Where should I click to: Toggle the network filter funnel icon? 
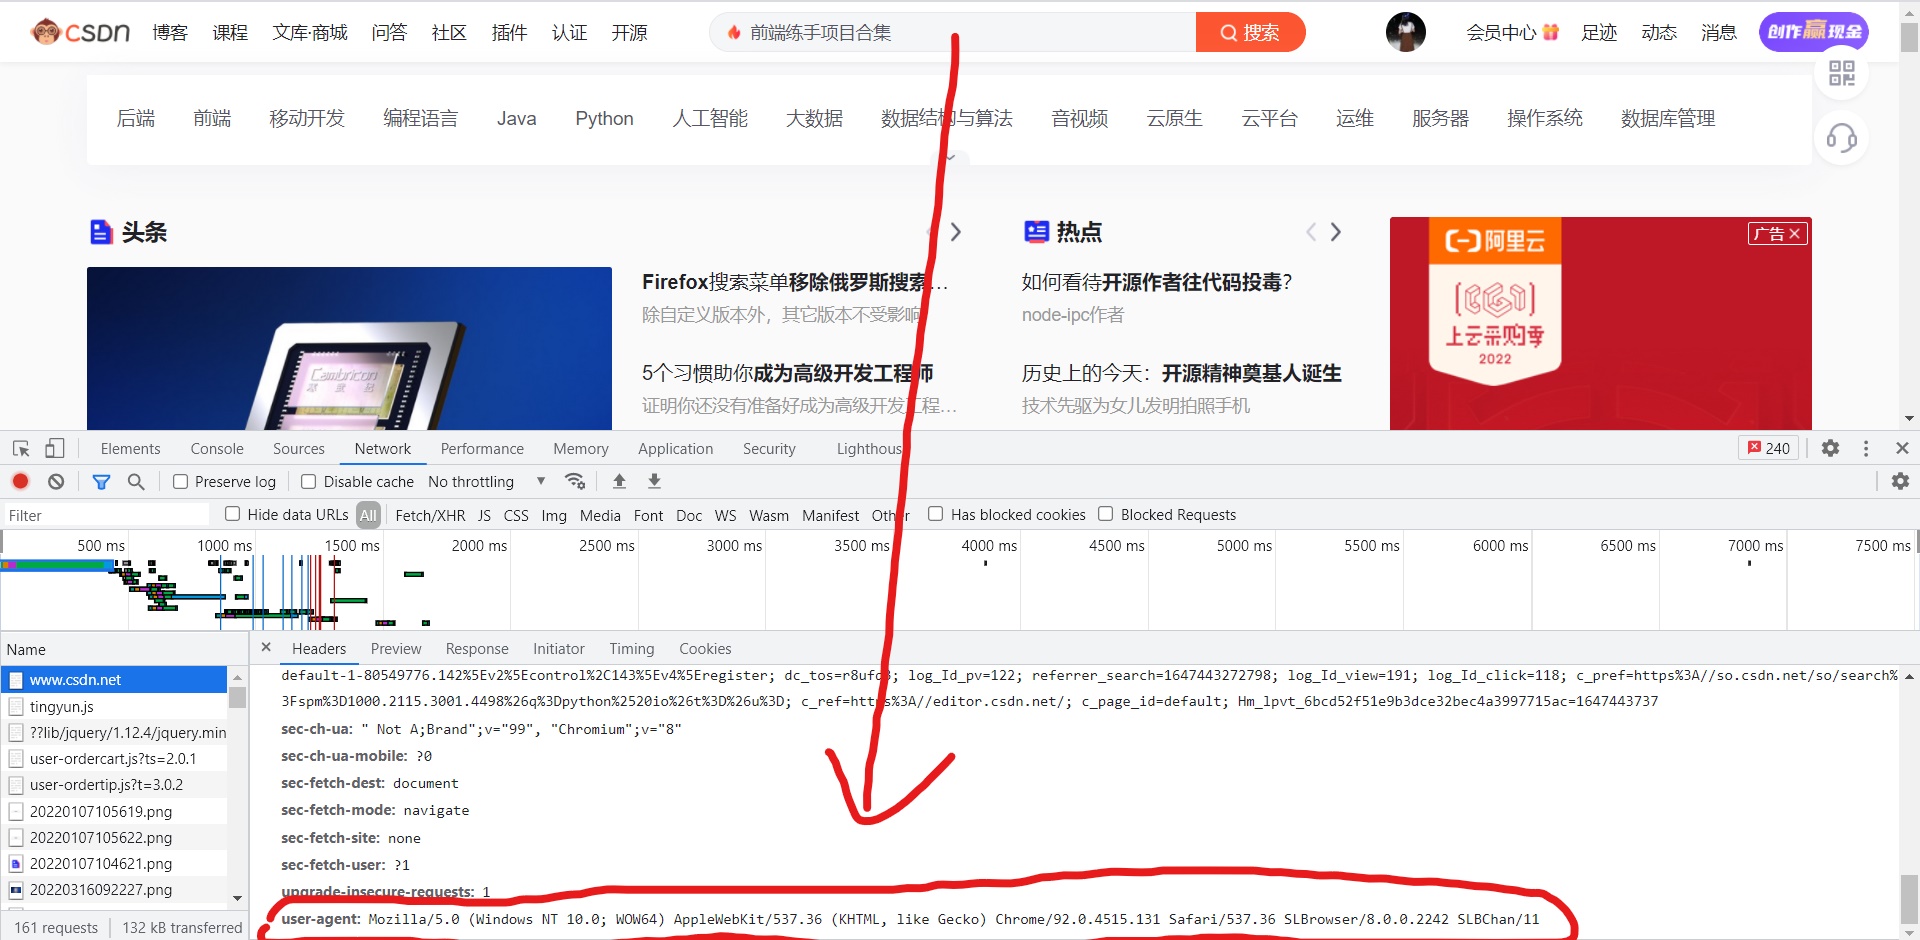click(x=101, y=482)
